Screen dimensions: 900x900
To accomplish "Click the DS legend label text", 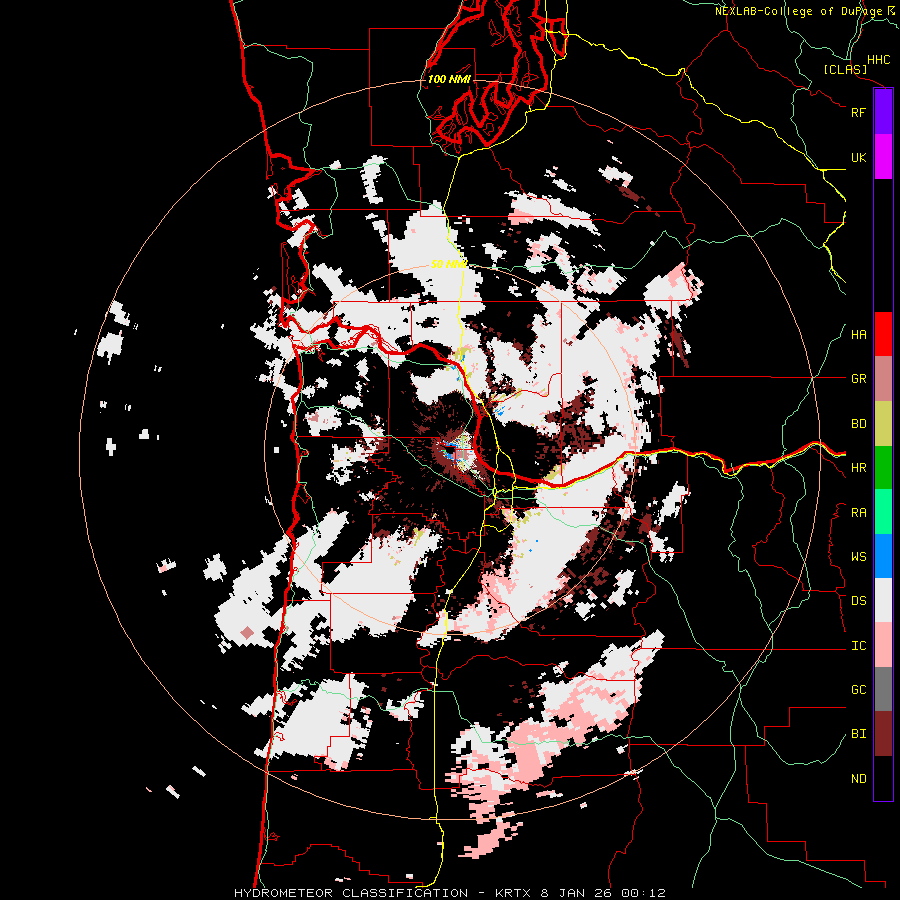I will pyautogui.click(x=858, y=601).
